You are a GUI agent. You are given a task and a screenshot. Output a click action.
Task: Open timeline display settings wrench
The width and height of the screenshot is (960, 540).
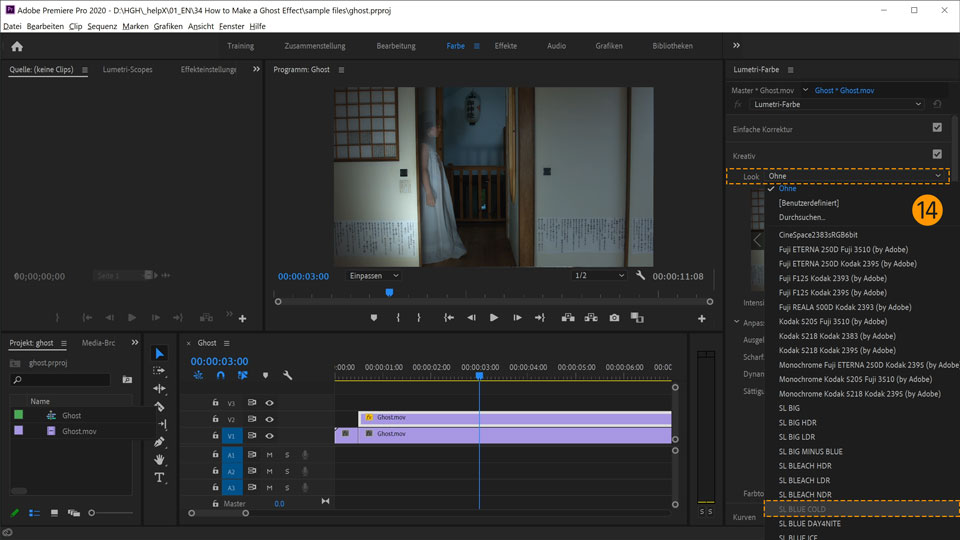pos(288,375)
